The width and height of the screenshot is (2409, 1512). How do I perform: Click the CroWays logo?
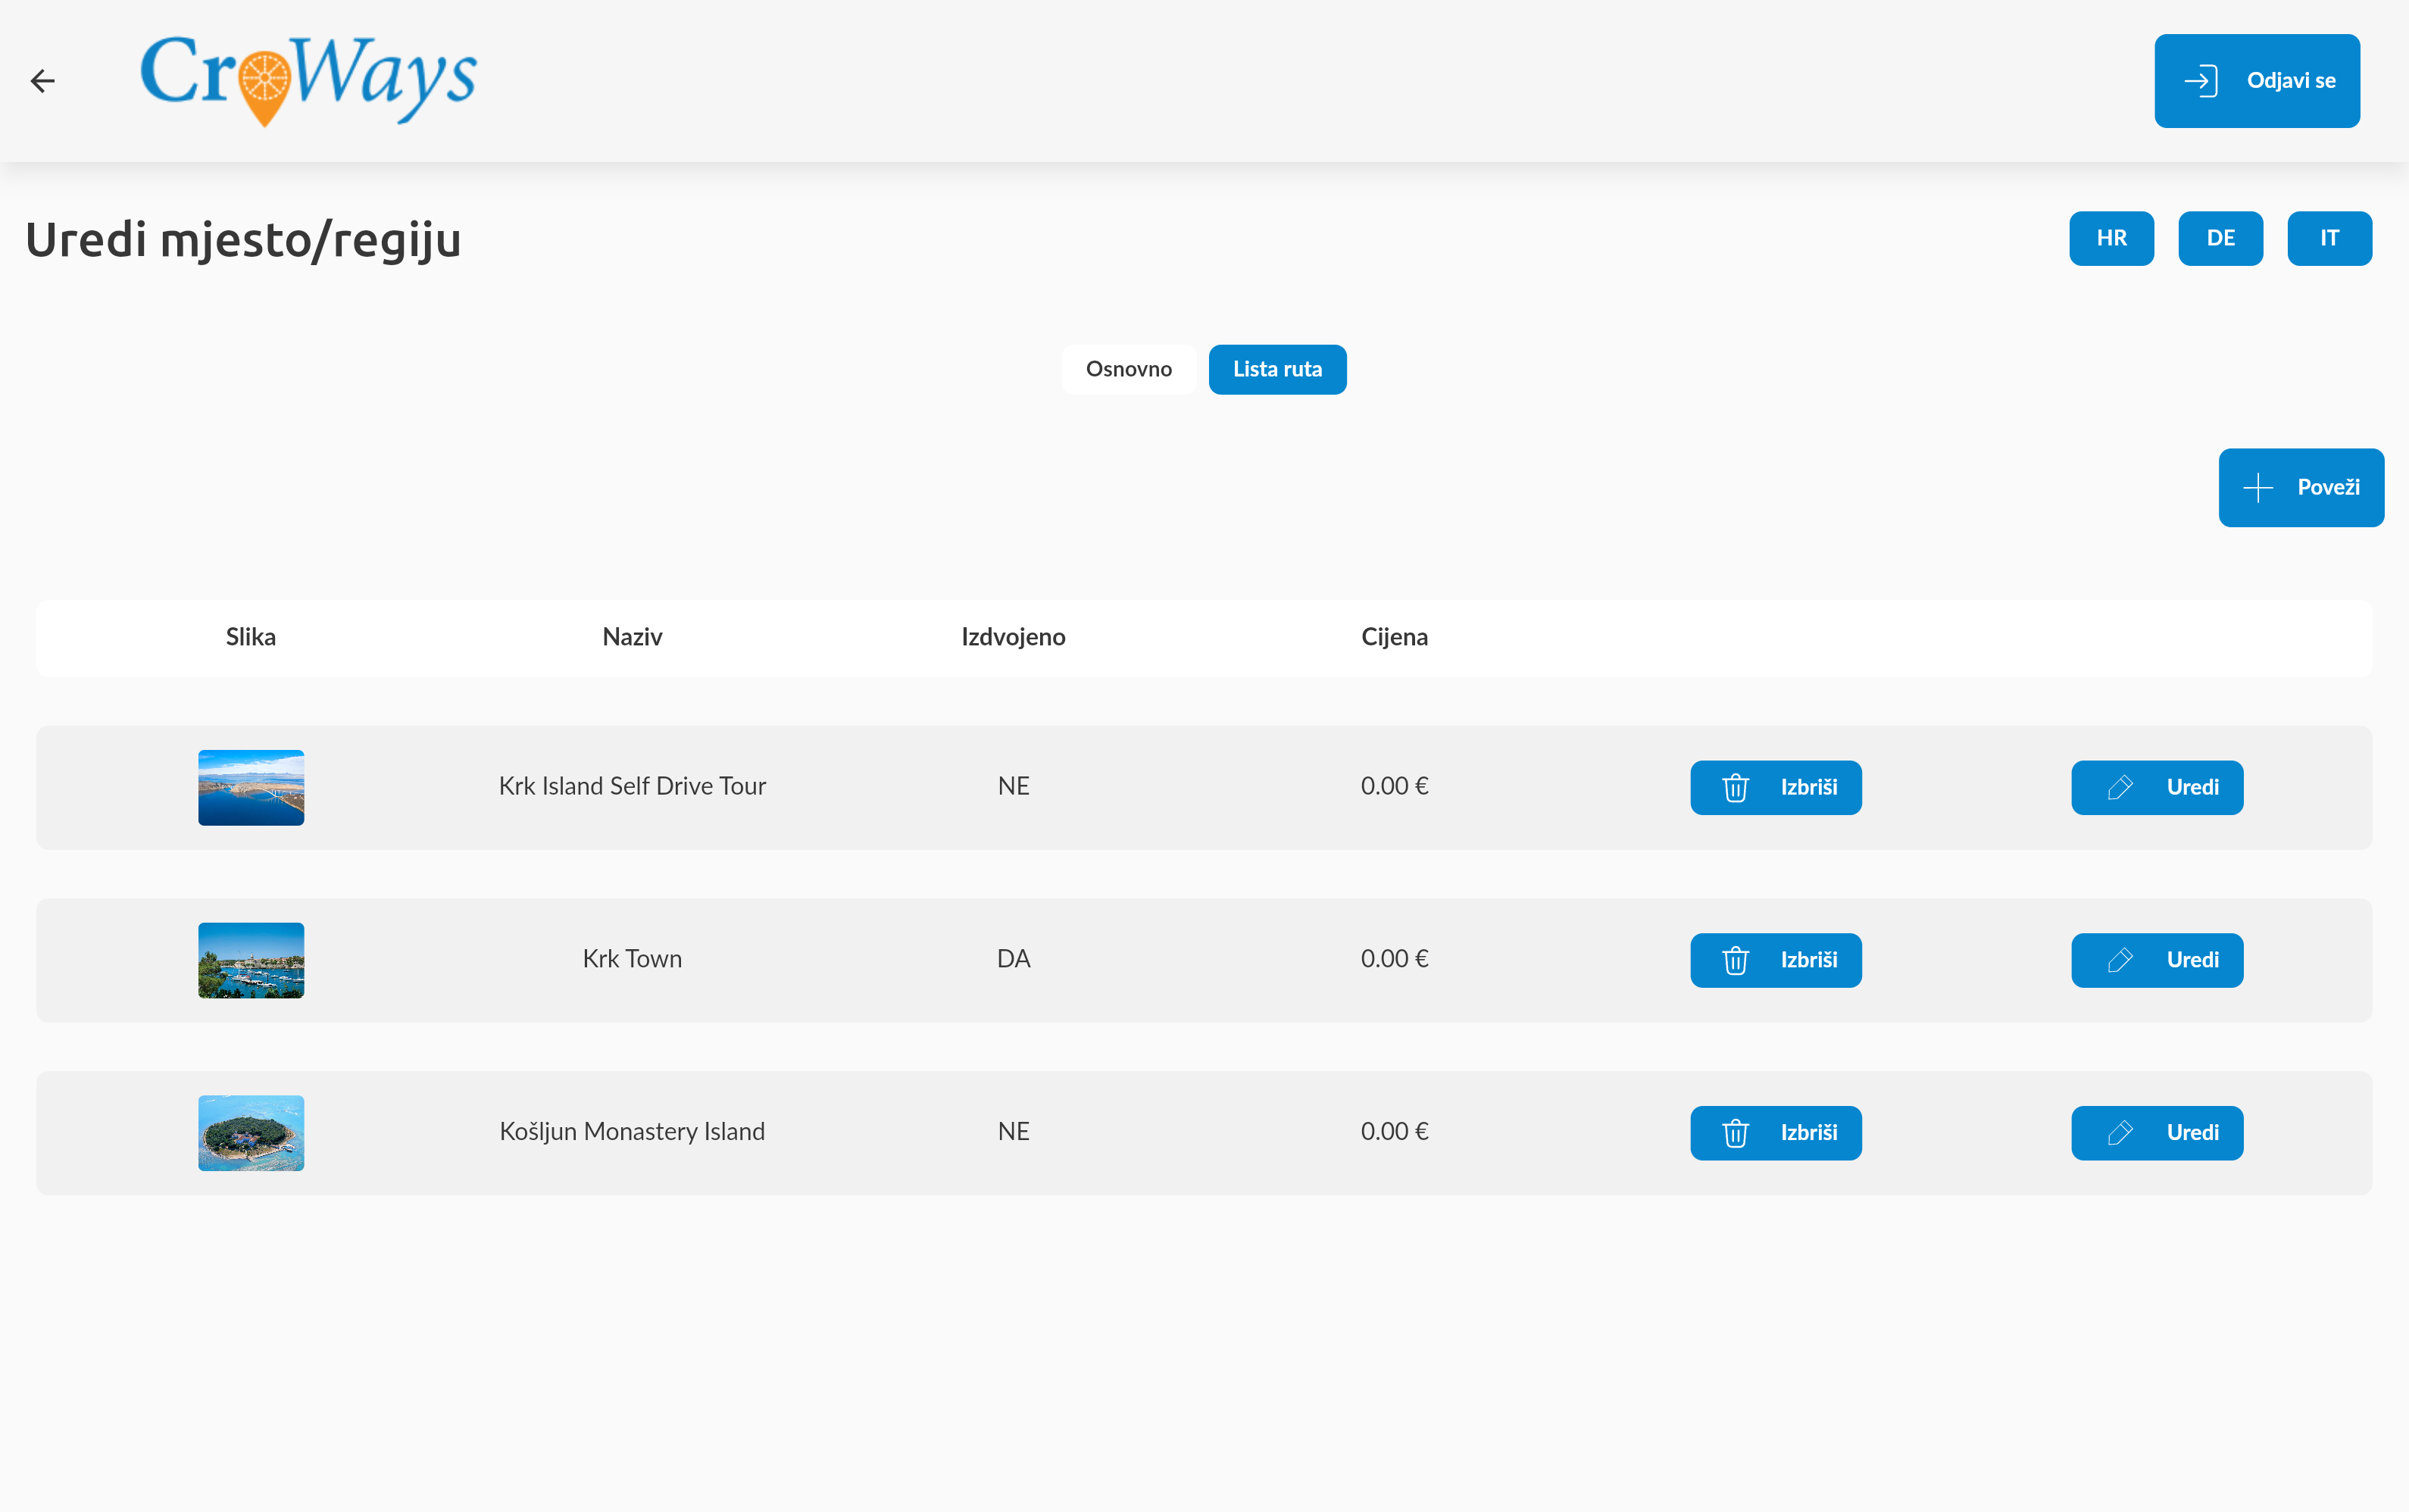click(308, 79)
